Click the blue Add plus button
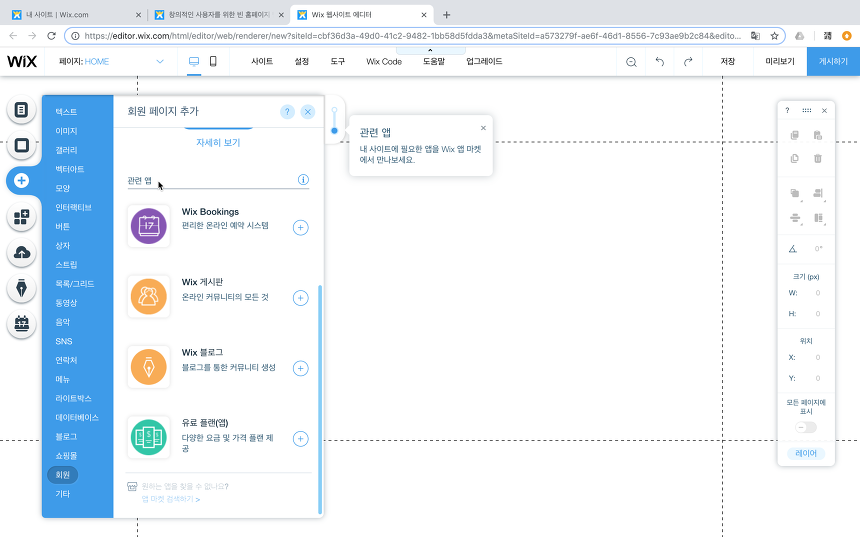The width and height of the screenshot is (860, 537). click(21, 180)
